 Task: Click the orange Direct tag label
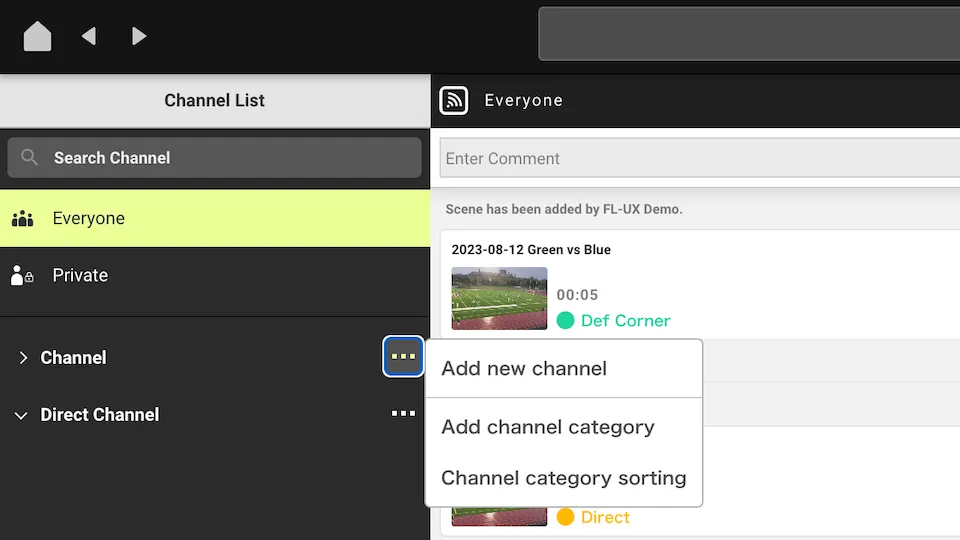point(605,517)
